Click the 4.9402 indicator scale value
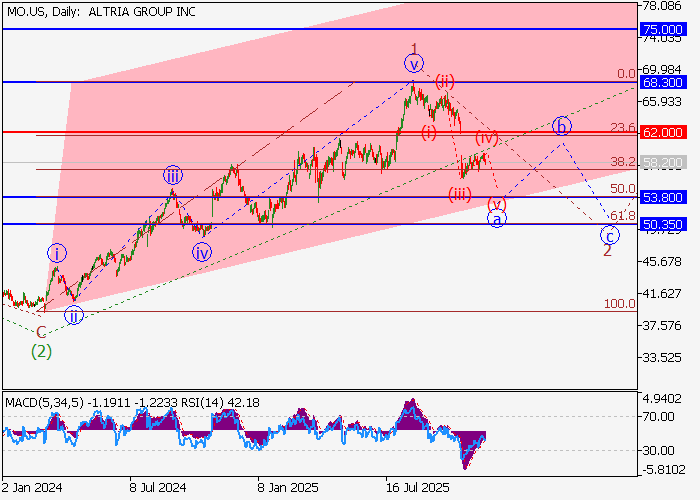The image size is (700, 500). pos(662,399)
